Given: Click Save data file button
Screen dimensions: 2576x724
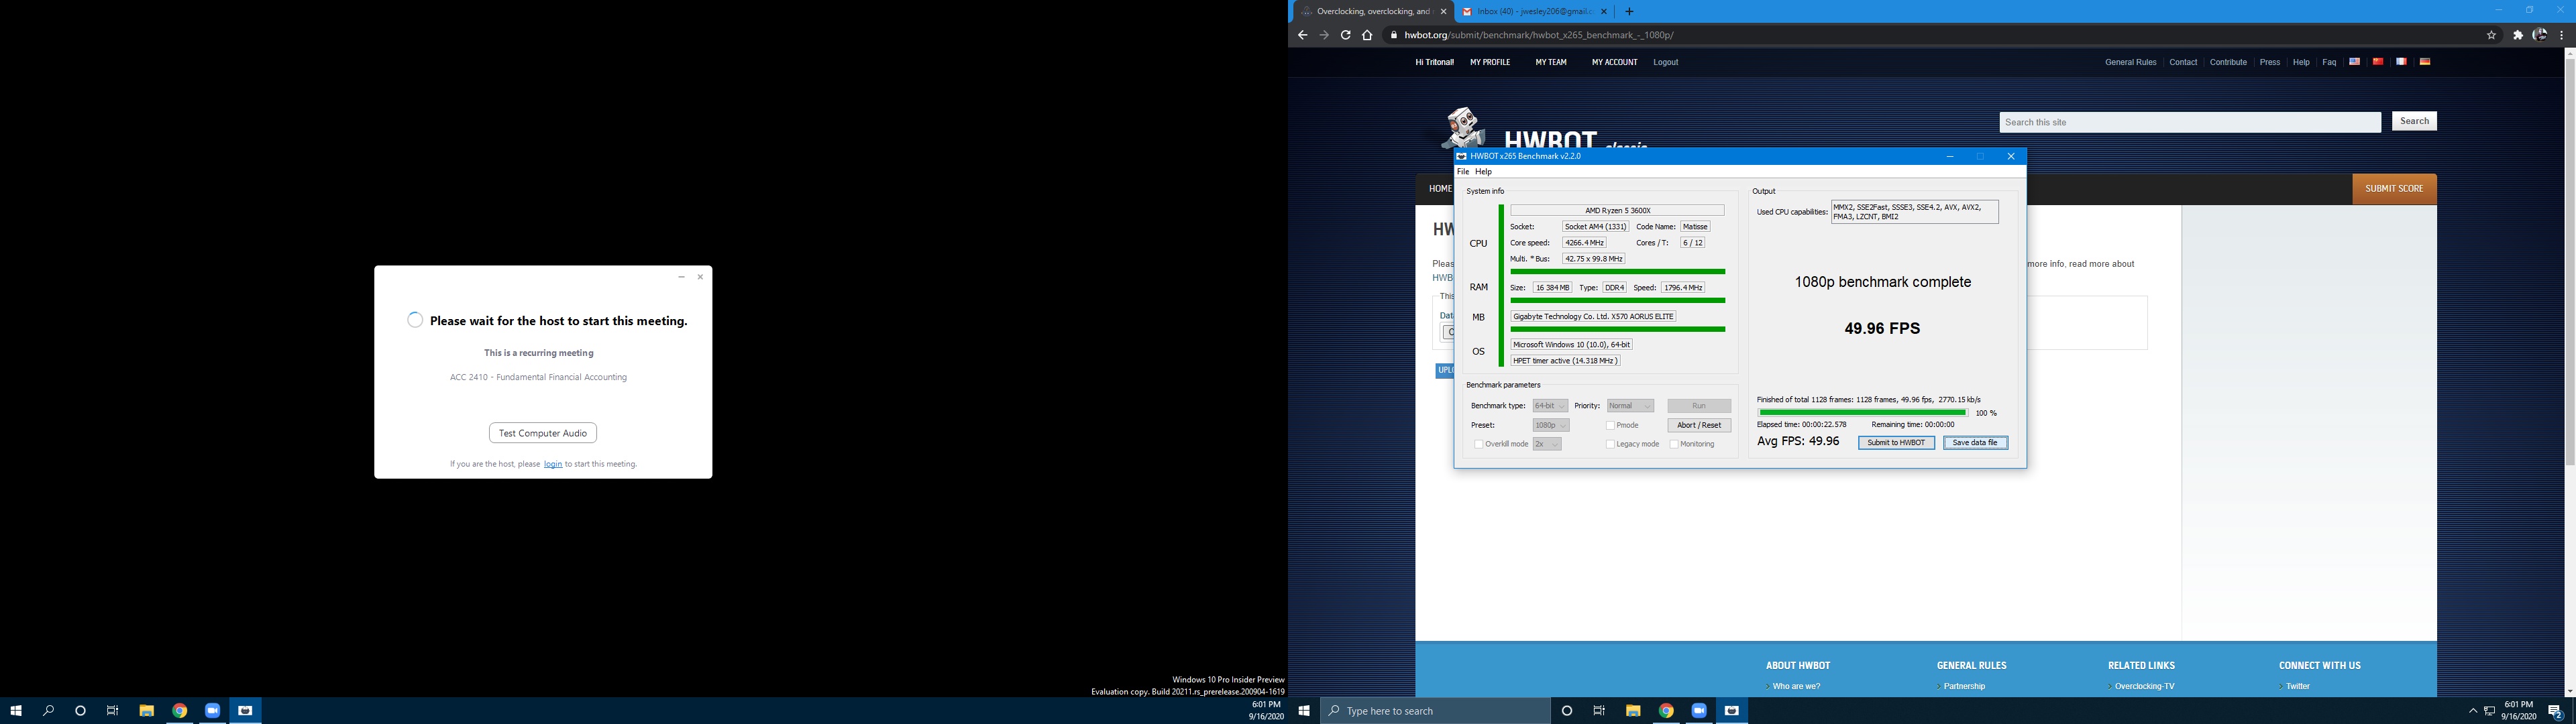Looking at the screenshot, I should coord(1975,443).
